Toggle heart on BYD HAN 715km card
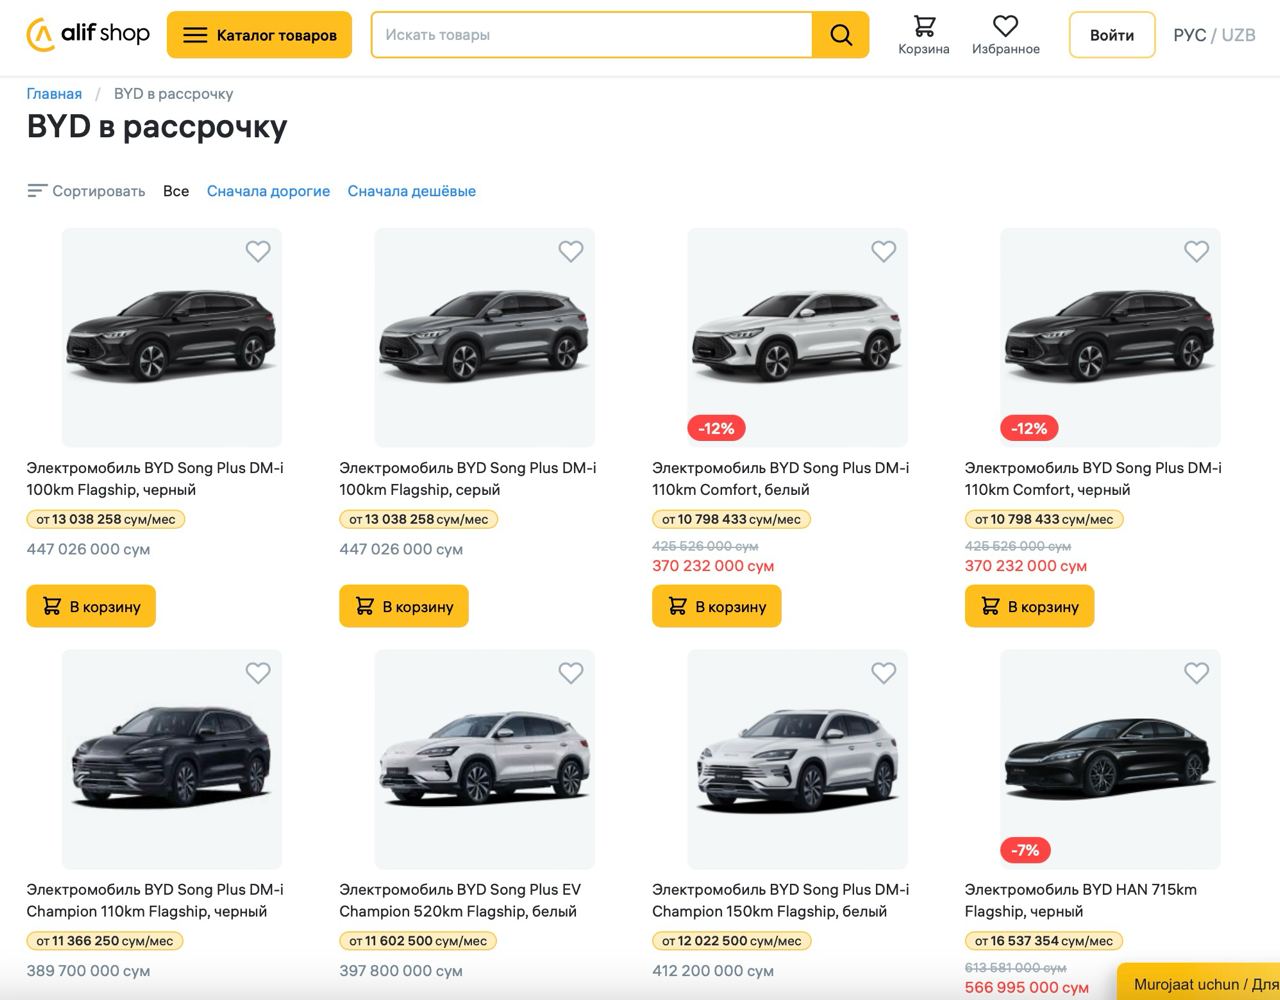The height and width of the screenshot is (1000, 1280). click(1196, 674)
